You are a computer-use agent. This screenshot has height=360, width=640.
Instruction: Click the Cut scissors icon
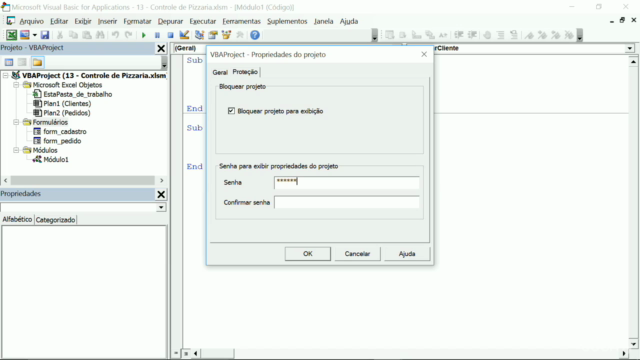click(60, 35)
